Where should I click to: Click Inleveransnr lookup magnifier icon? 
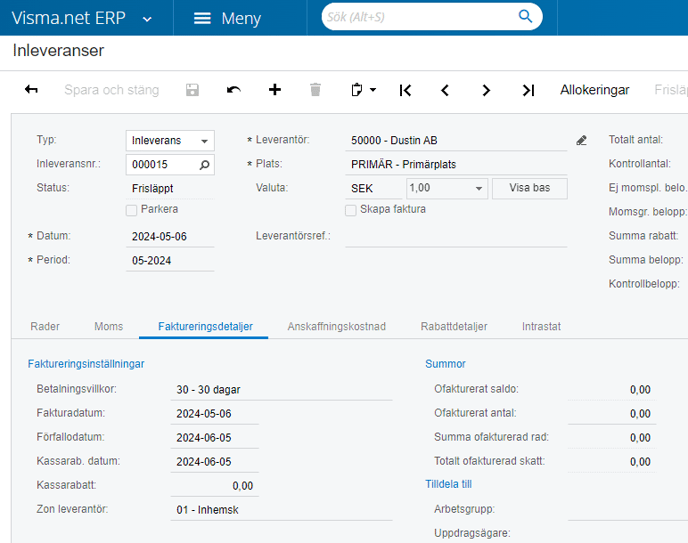(x=204, y=165)
